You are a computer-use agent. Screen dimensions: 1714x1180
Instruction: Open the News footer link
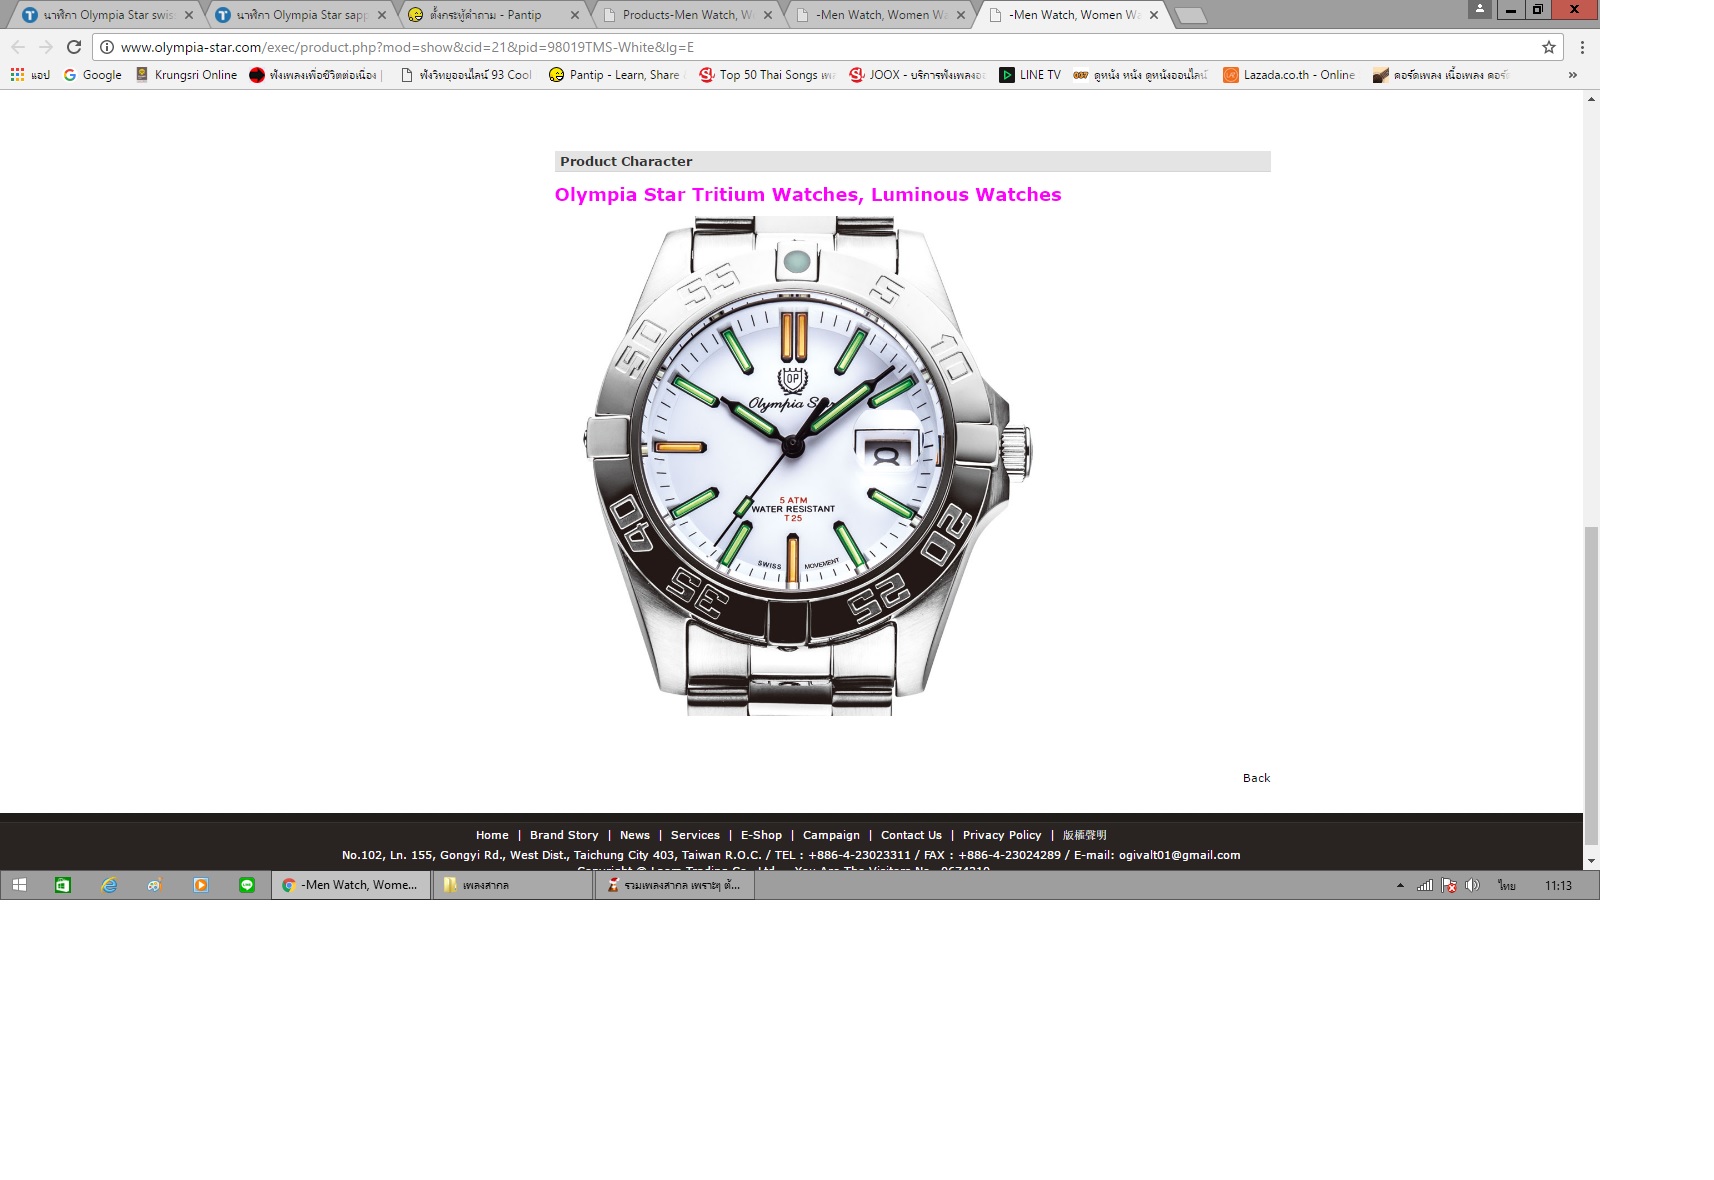pyautogui.click(x=634, y=835)
